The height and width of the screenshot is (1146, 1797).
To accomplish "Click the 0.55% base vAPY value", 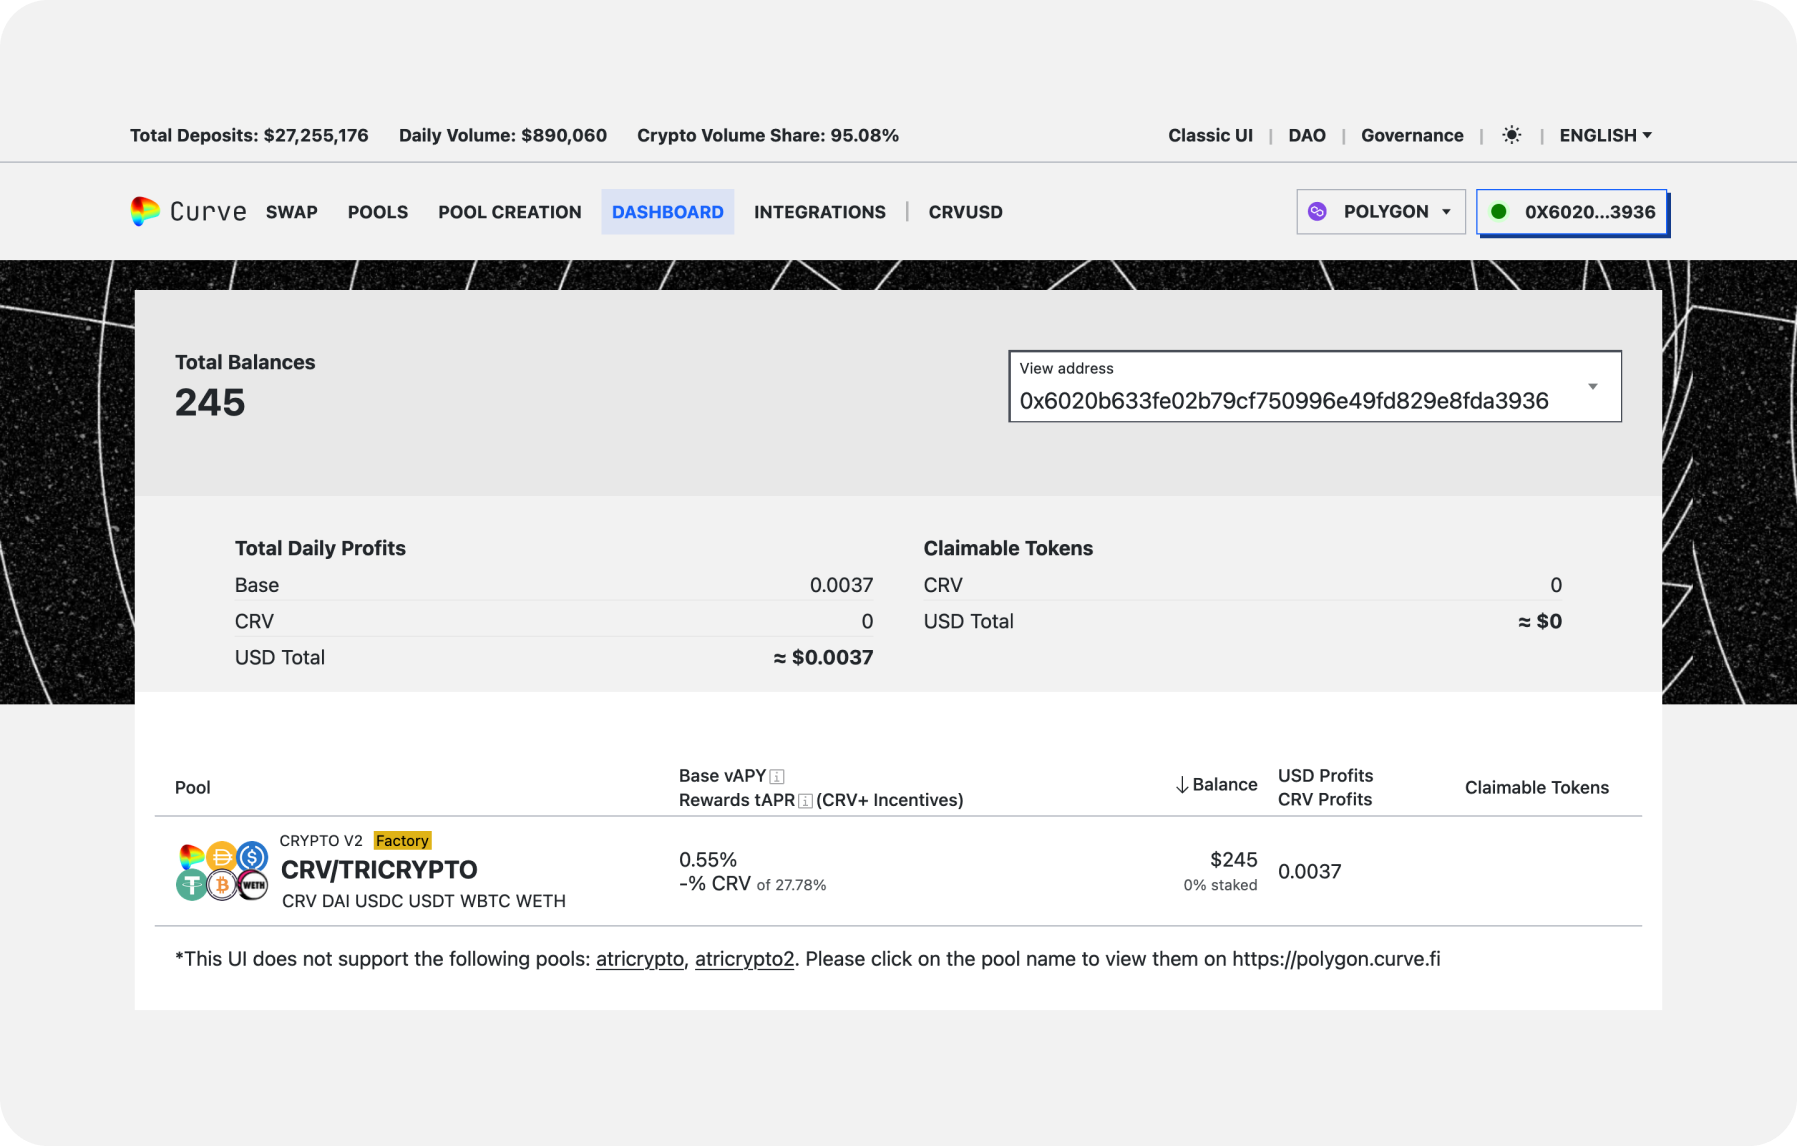I will pyautogui.click(x=708, y=860).
